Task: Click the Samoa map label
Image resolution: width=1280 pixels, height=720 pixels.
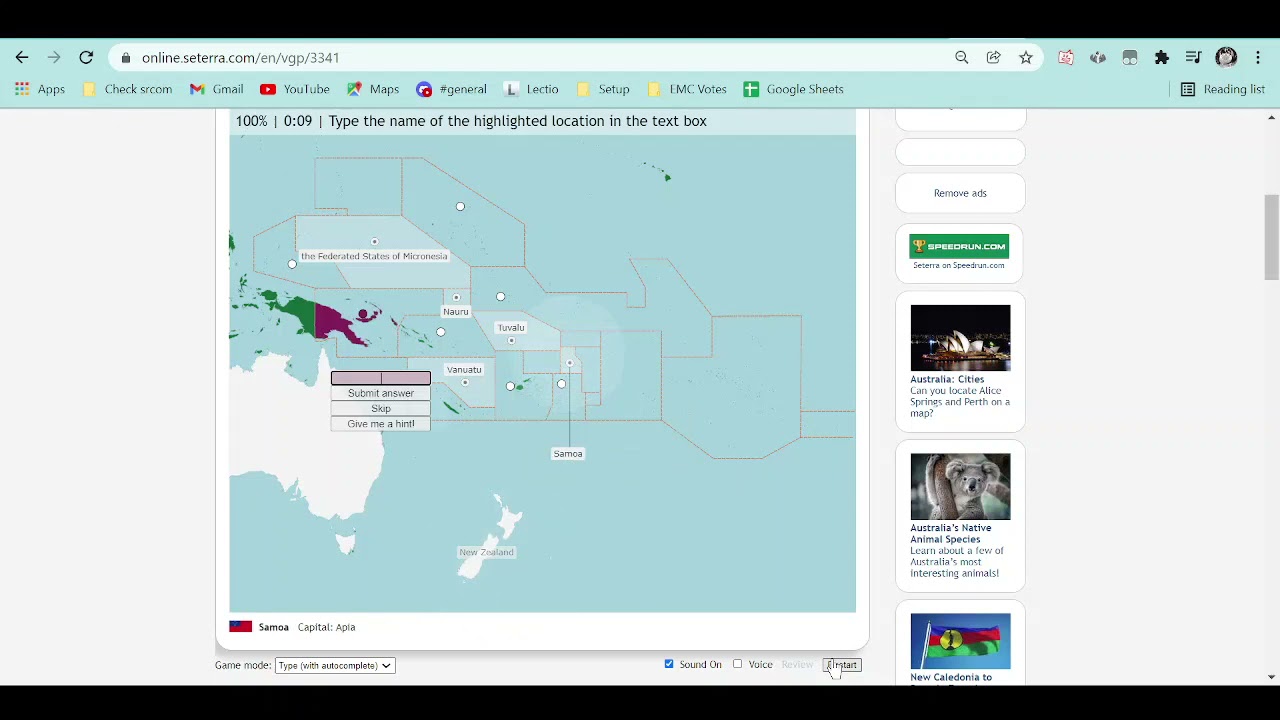Action: coord(568,454)
